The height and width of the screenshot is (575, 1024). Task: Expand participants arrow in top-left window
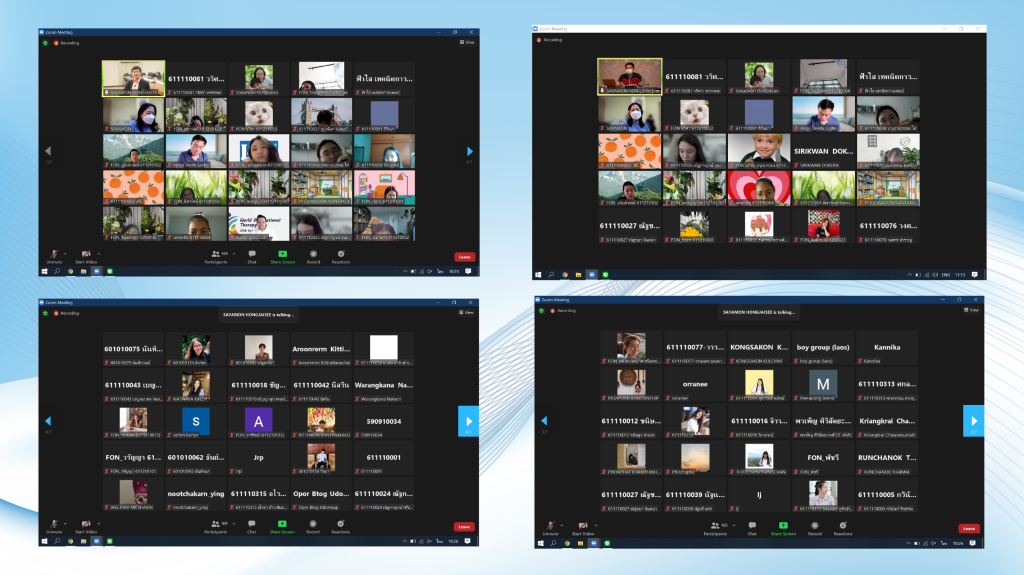[234, 254]
